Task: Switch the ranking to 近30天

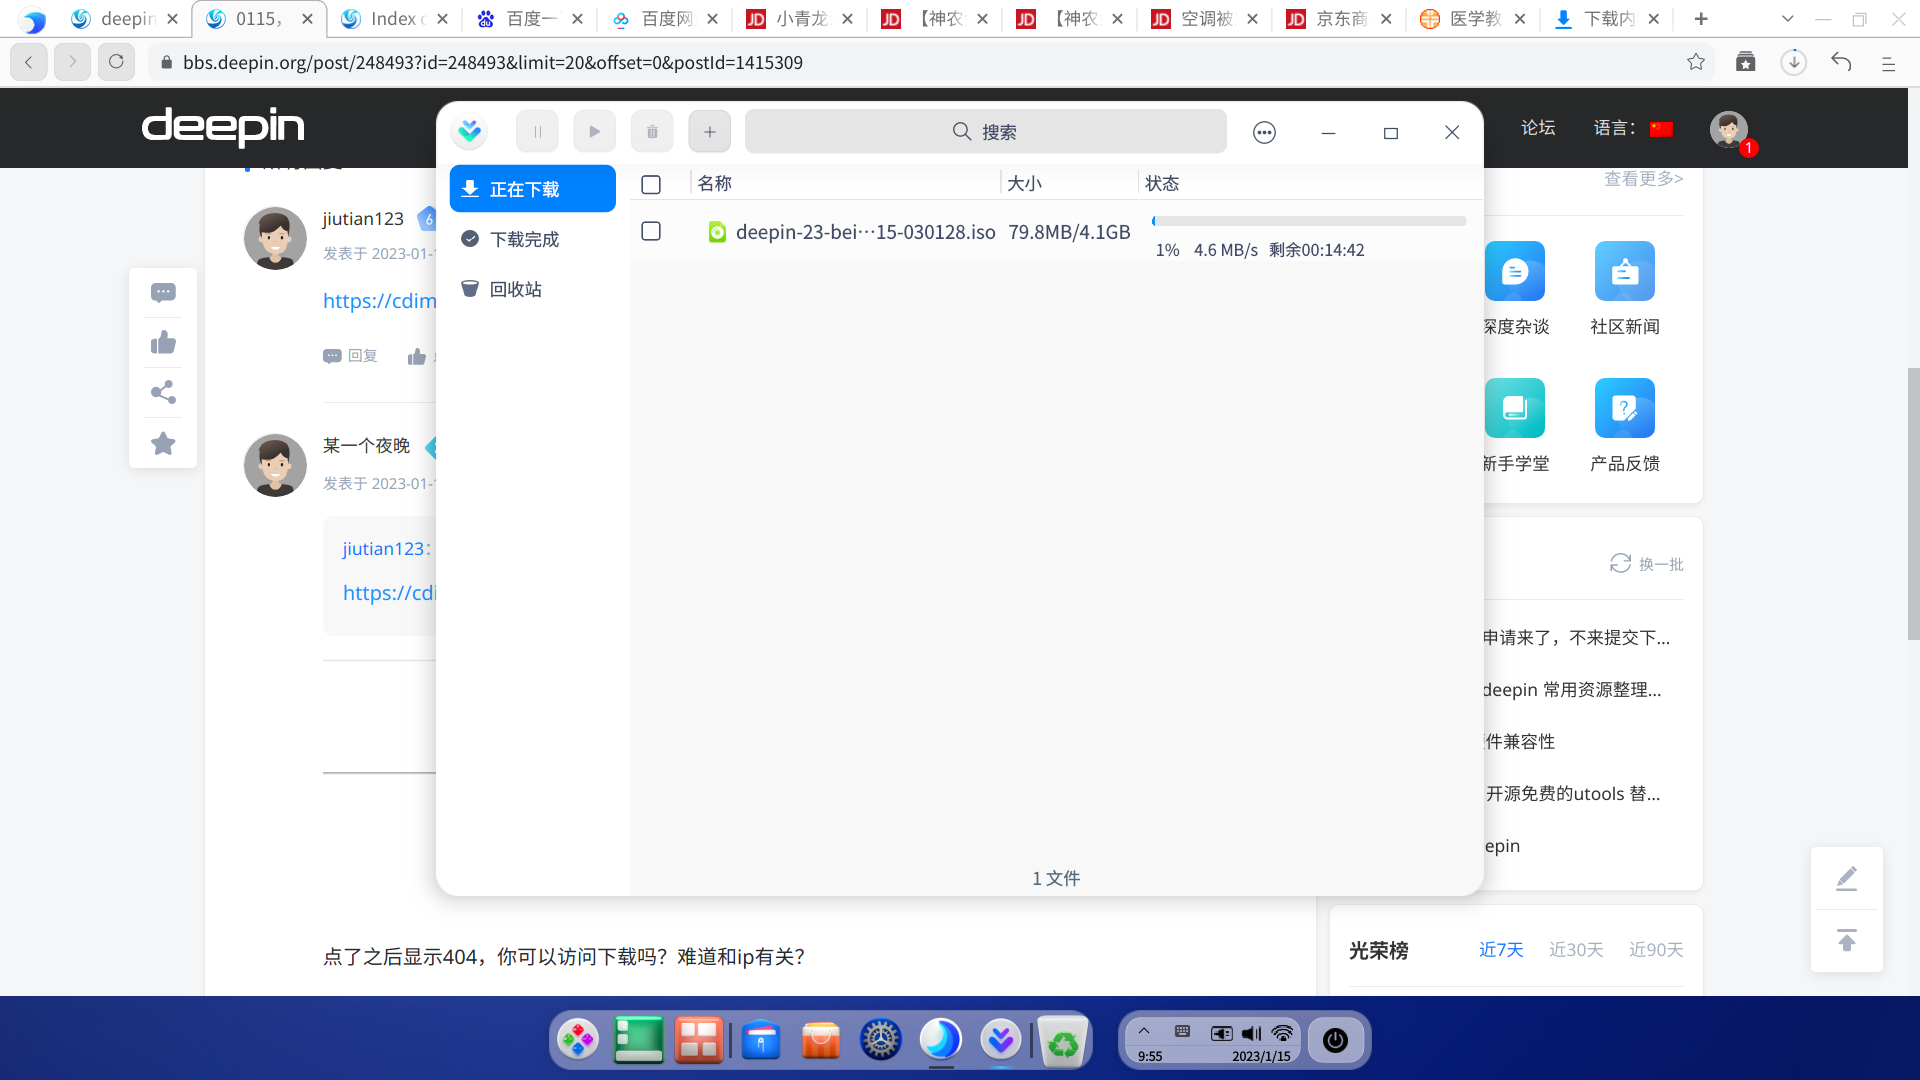Action: pos(1576,949)
